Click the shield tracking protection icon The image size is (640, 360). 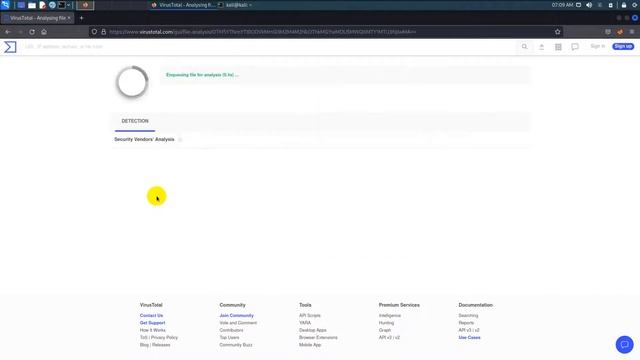coord(94,32)
